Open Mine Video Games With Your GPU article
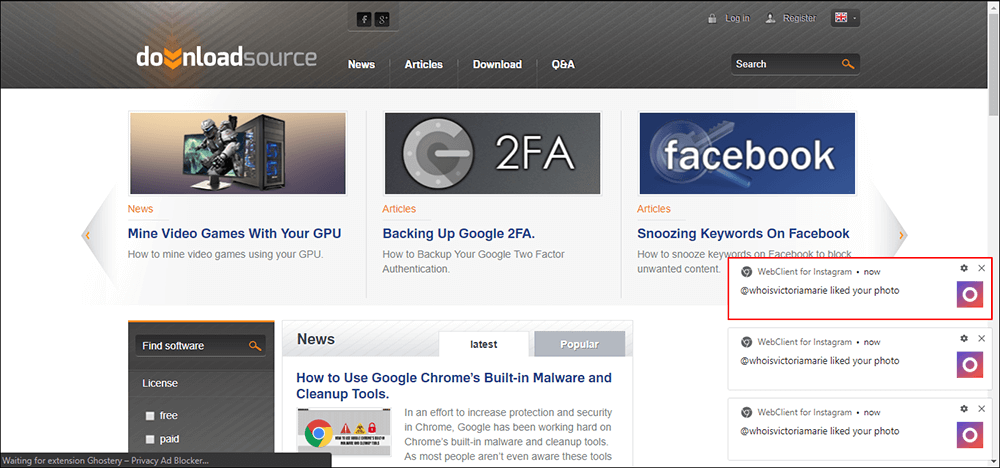 tap(235, 233)
